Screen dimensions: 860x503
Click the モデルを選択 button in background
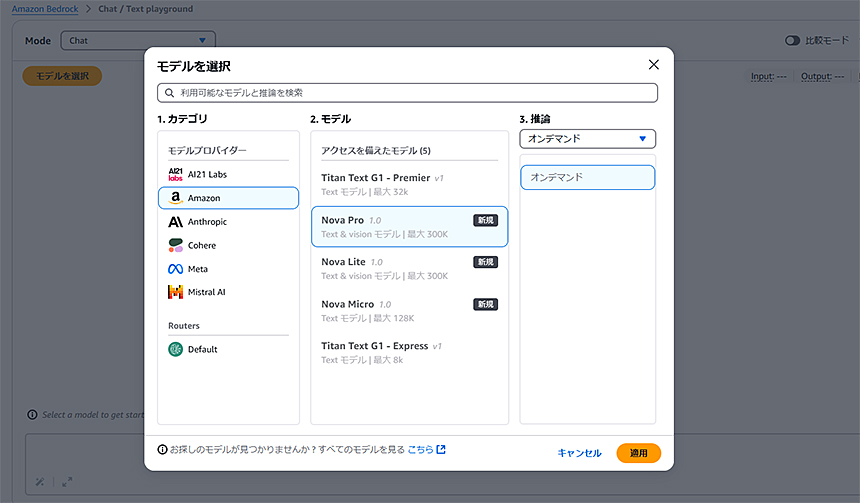click(62, 76)
